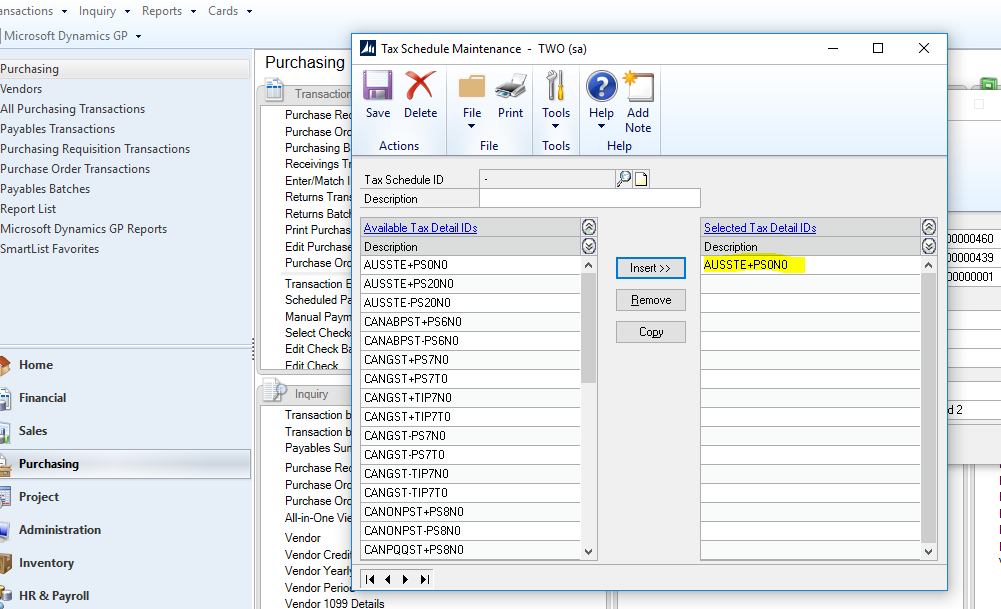Click the Copy button

pos(651,332)
